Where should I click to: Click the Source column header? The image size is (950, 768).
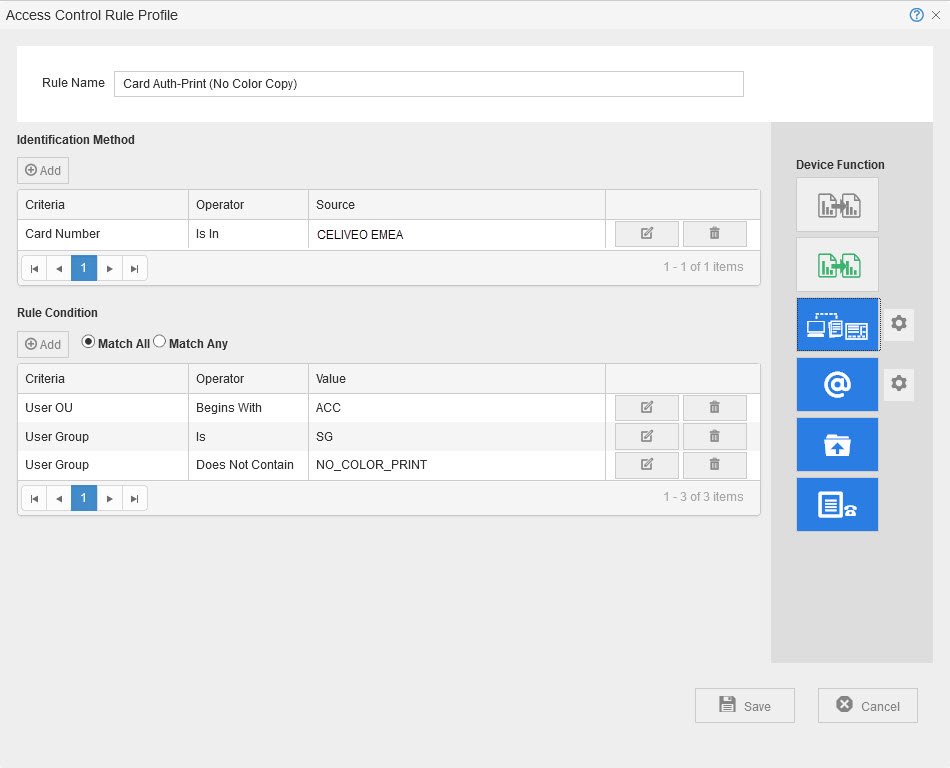tap(457, 205)
